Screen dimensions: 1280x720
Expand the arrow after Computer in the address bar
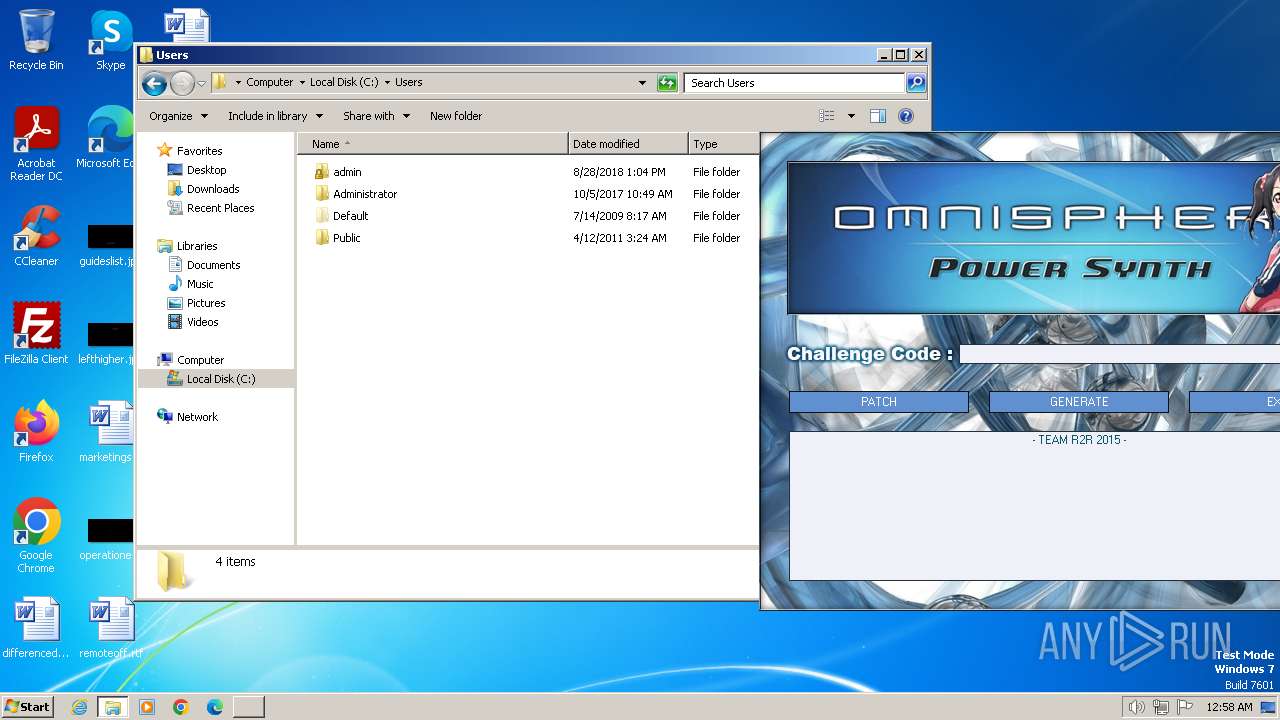(302, 83)
